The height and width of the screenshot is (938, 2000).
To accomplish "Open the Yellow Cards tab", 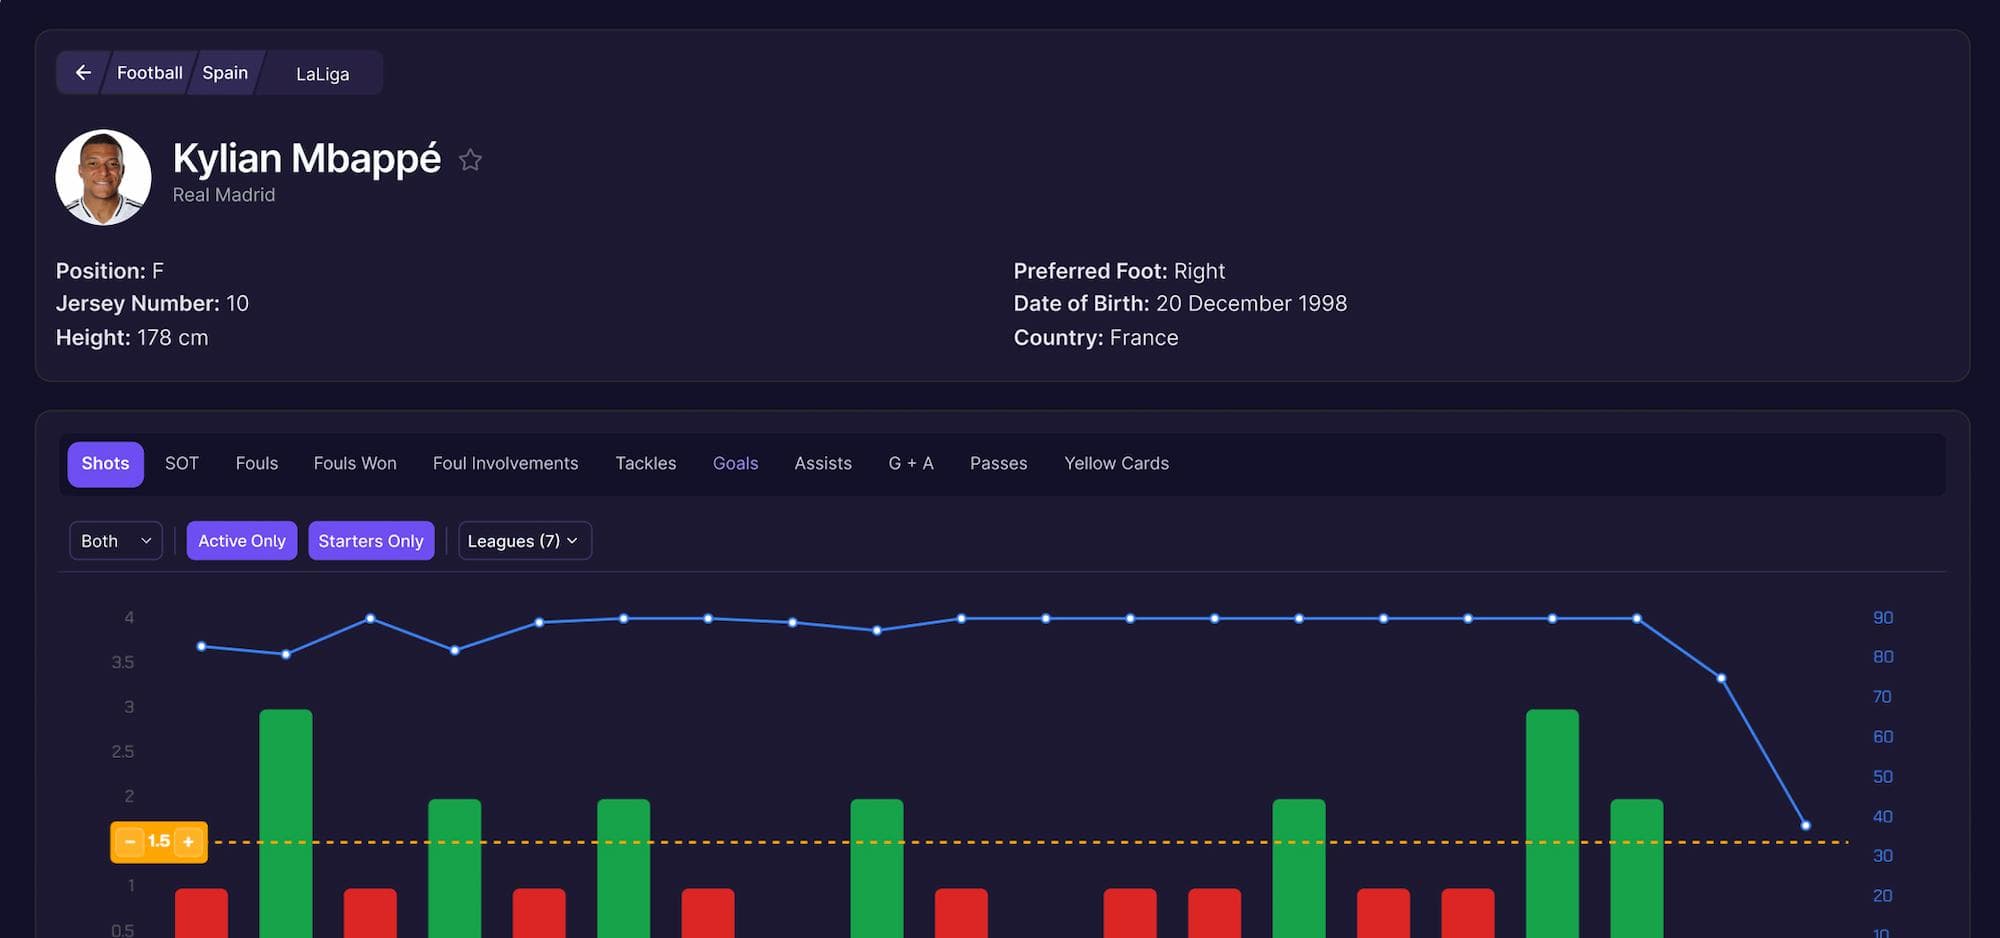I will 1117,463.
